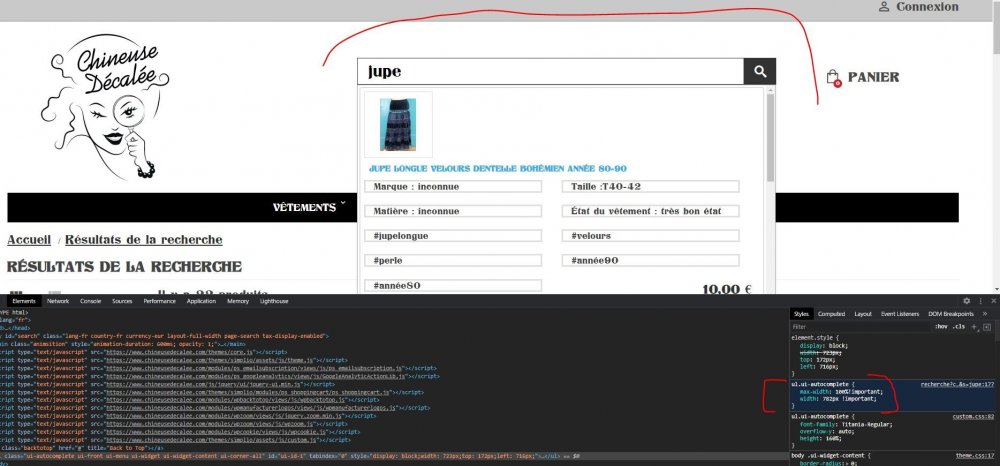Click Résultats de la recherche breadcrumb
The height and width of the screenshot is (466, 1000).
click(143, 240)
